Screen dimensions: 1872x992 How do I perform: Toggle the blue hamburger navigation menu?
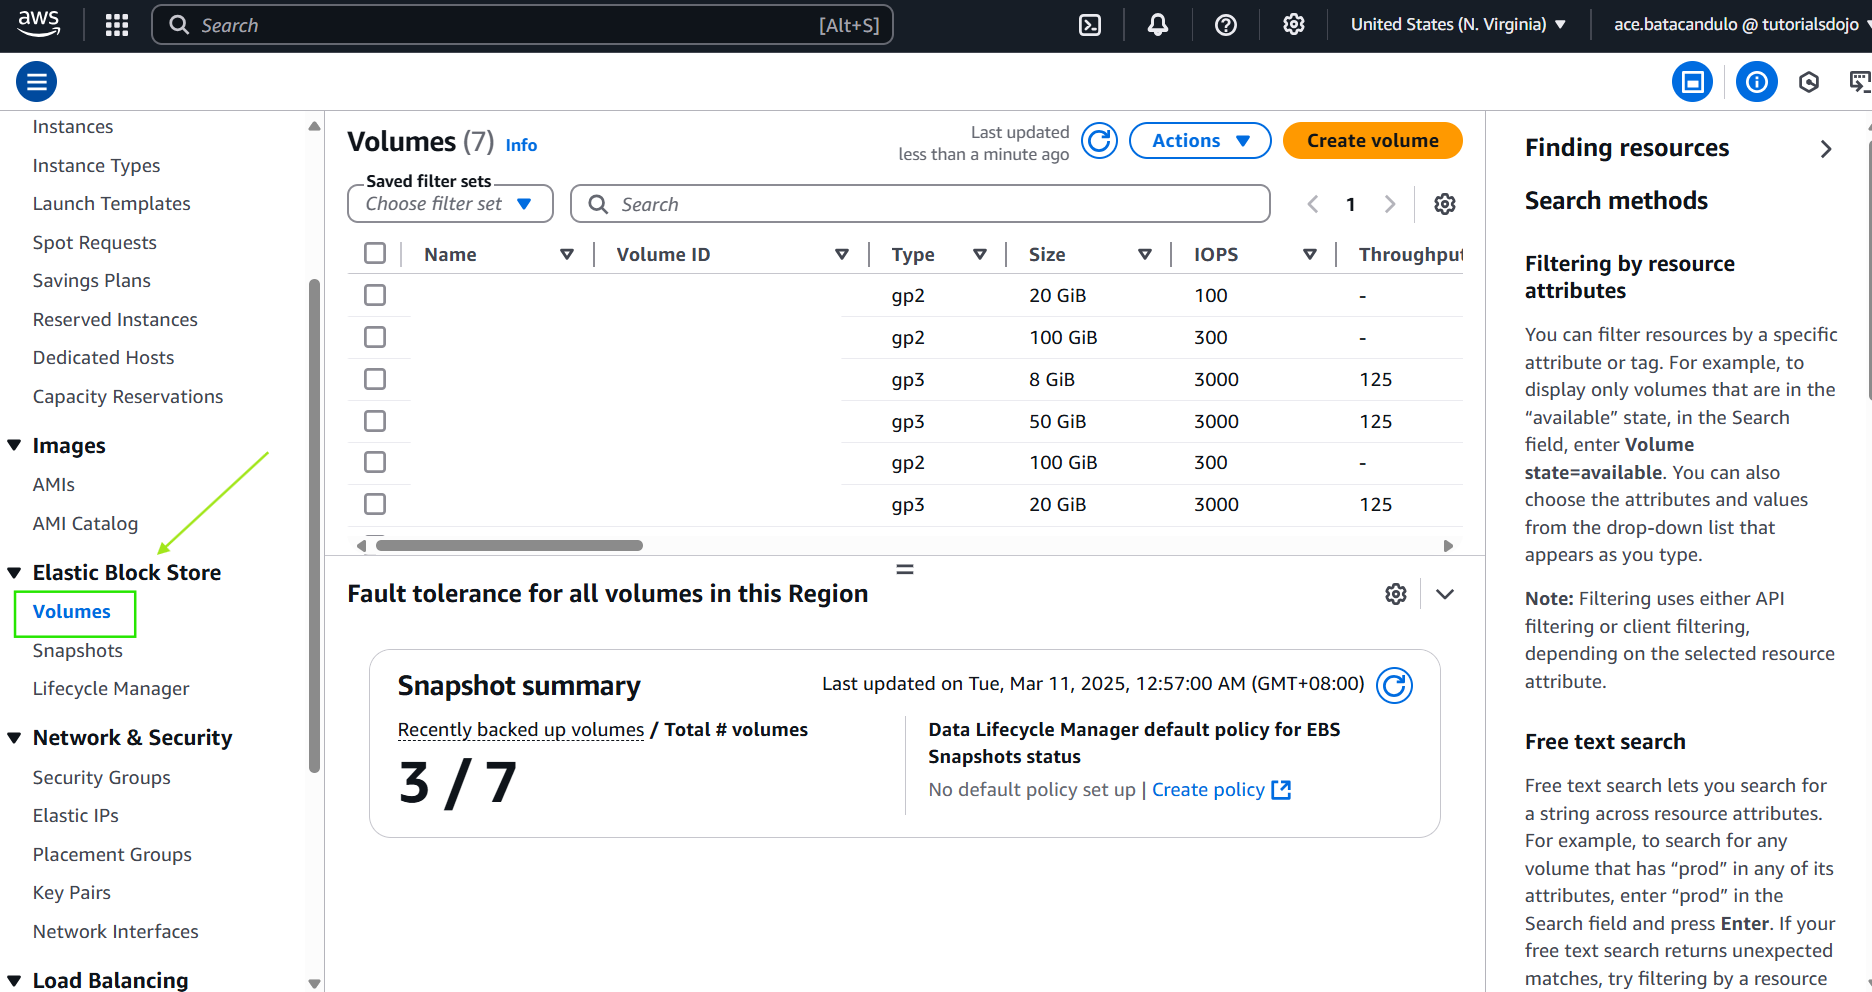coord(37,82)
